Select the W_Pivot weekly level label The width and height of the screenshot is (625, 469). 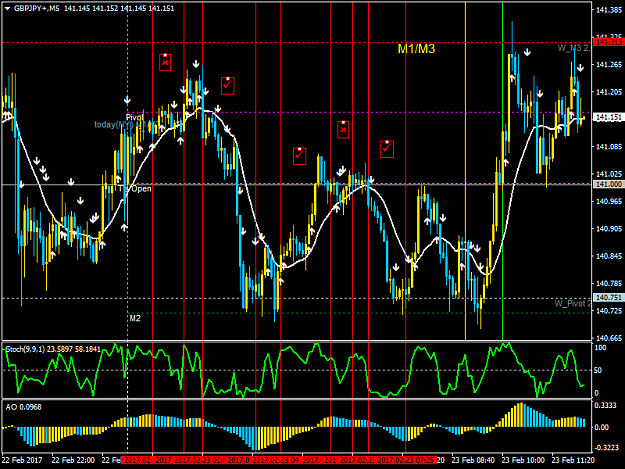[x=572, y=304]
